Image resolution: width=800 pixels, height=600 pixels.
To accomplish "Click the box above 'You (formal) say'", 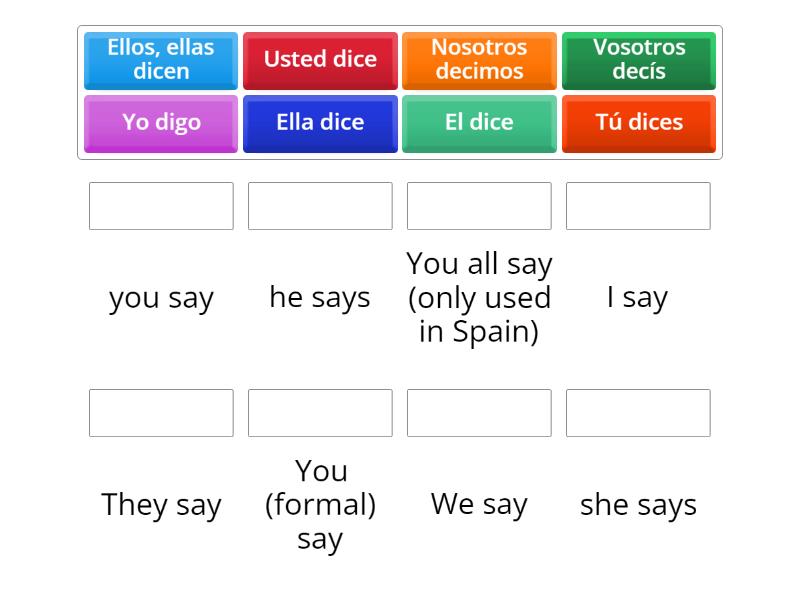I will click(x=320, y=413).
